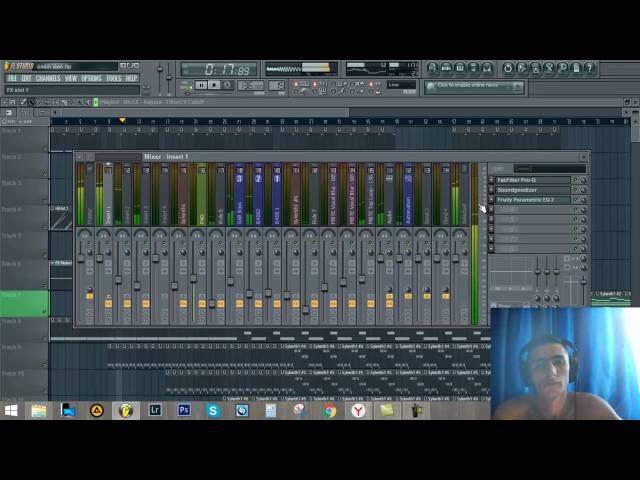This screenshot has width=640, height=480.
Task: Click the third view shortcut icon
Action: (460, 68)
